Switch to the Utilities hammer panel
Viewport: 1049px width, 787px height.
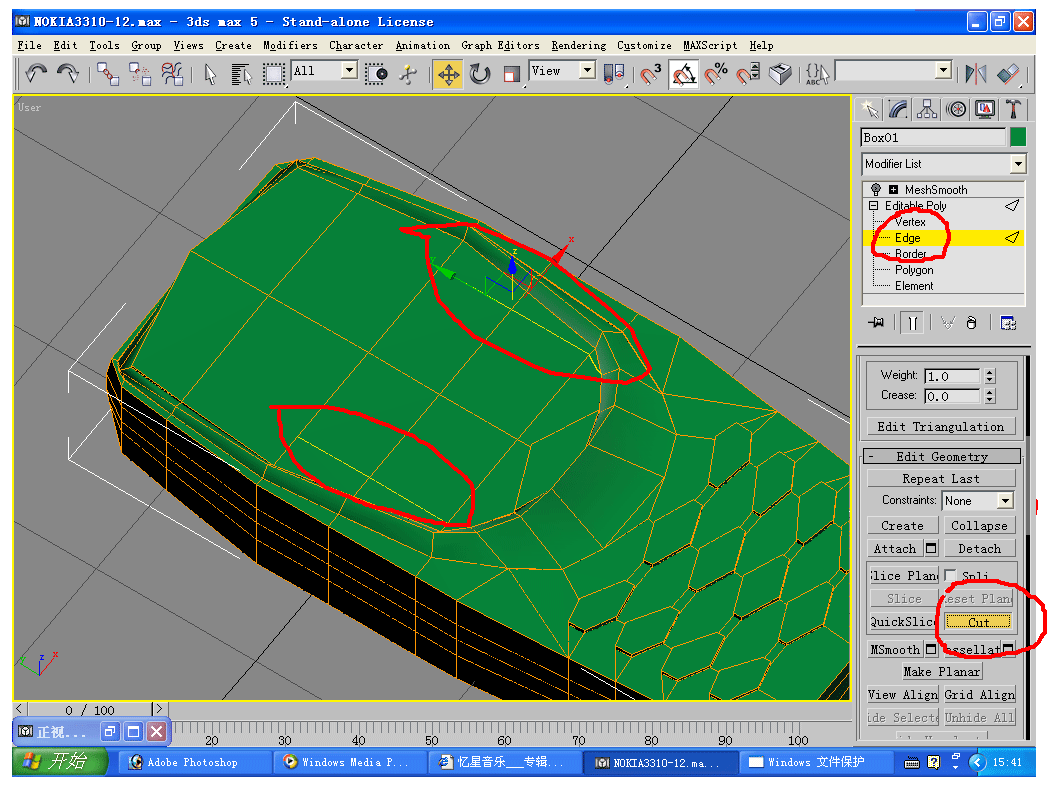pos(1014,109)
